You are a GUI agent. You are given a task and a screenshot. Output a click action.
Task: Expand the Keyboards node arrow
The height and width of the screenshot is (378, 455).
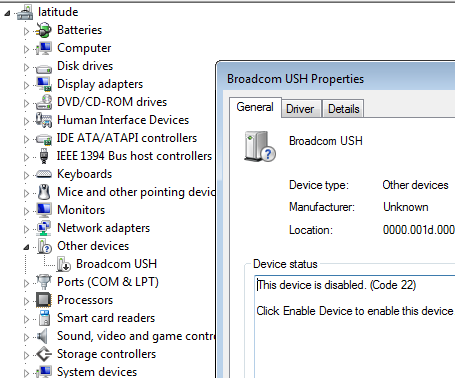26,175
